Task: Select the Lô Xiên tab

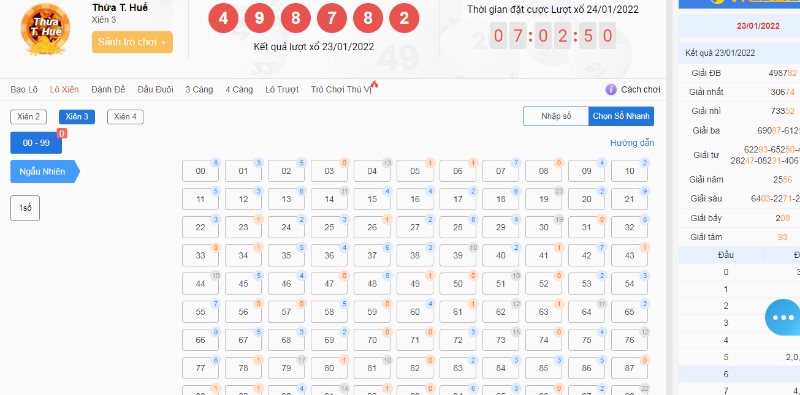Action: pos(64,89)
